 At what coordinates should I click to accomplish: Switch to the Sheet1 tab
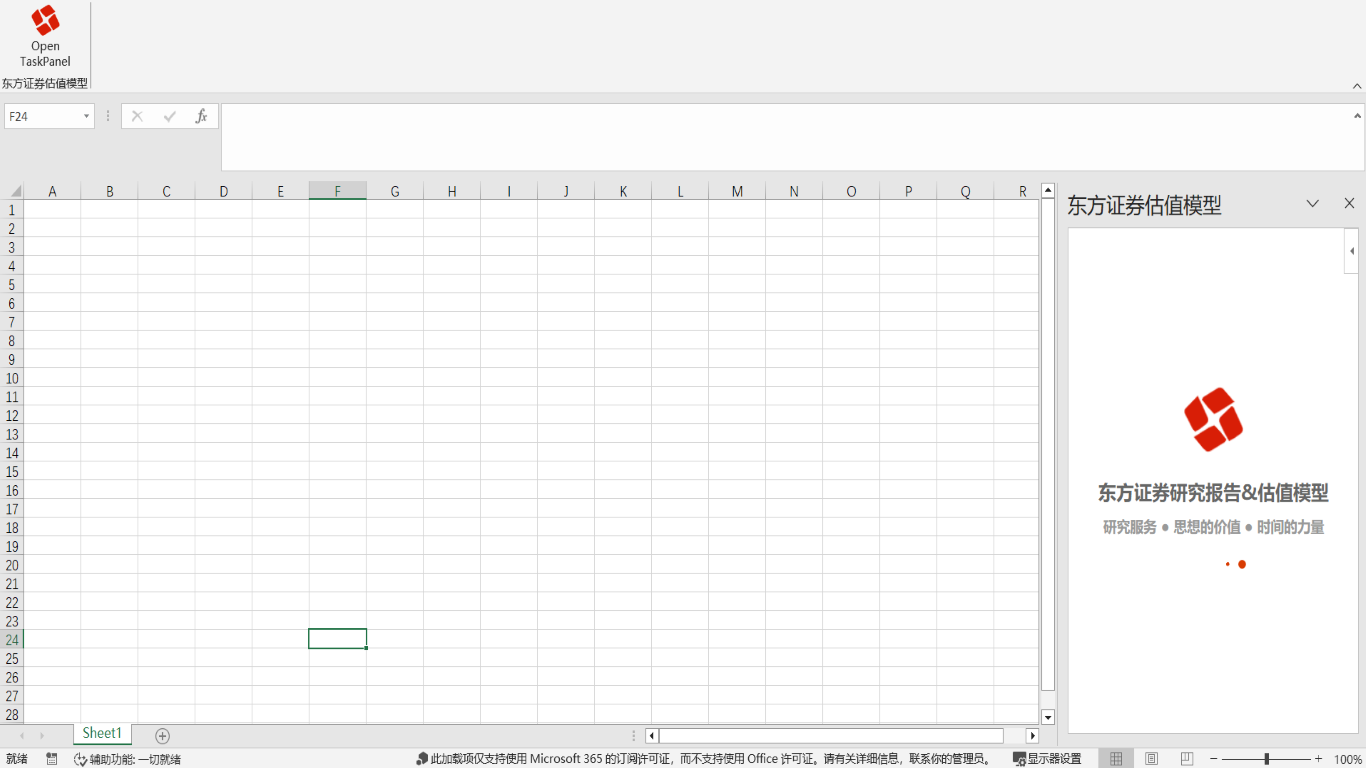coord(102,734)
